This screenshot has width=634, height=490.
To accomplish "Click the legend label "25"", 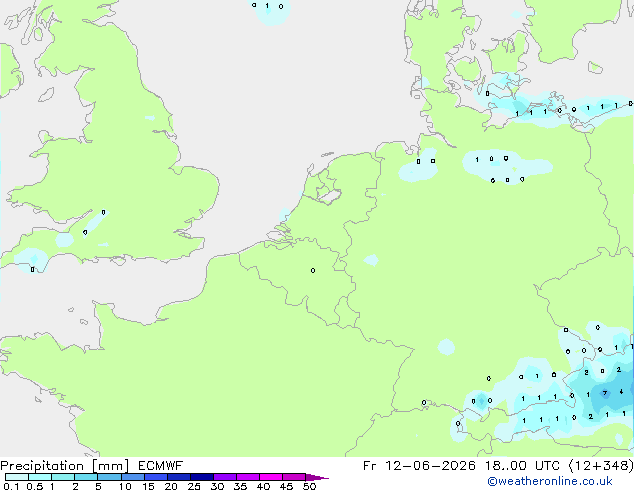I will [194, 486].
